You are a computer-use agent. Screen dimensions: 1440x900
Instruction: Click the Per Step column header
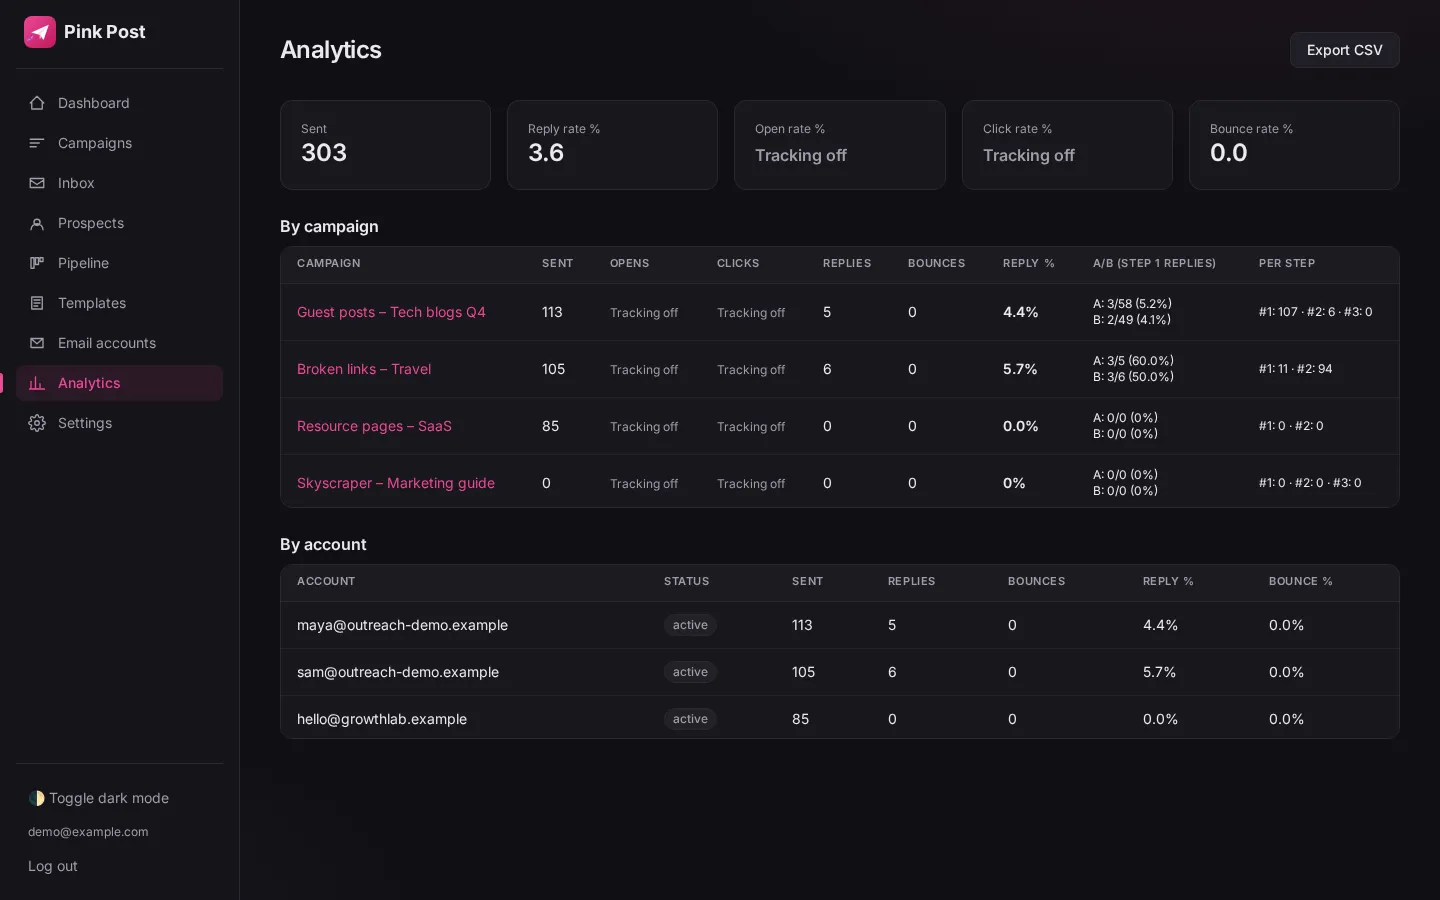[x=1287, y=263]
